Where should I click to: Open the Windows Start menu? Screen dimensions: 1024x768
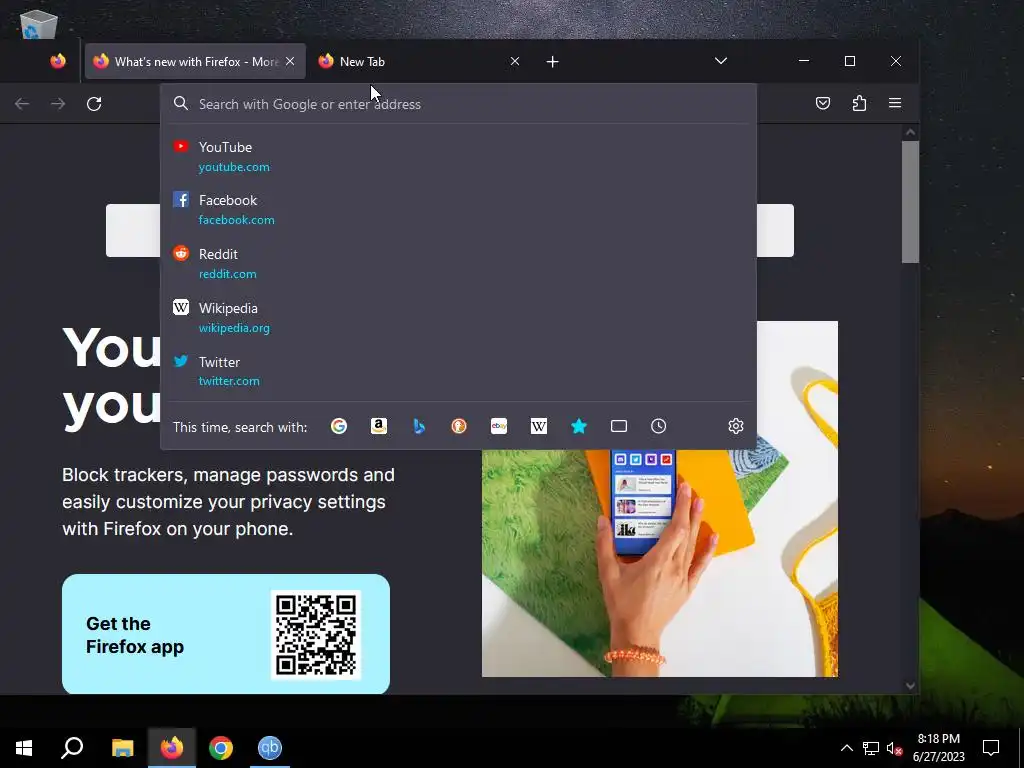24,748
